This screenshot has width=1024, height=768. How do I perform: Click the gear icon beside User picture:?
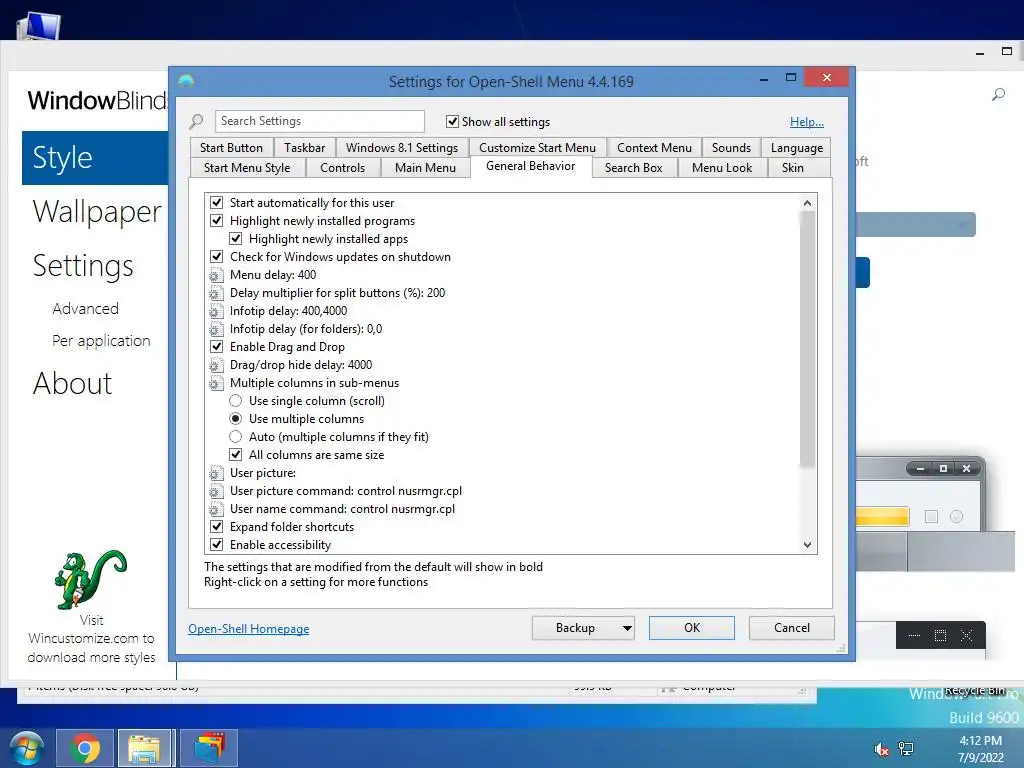tap(216, 473)
